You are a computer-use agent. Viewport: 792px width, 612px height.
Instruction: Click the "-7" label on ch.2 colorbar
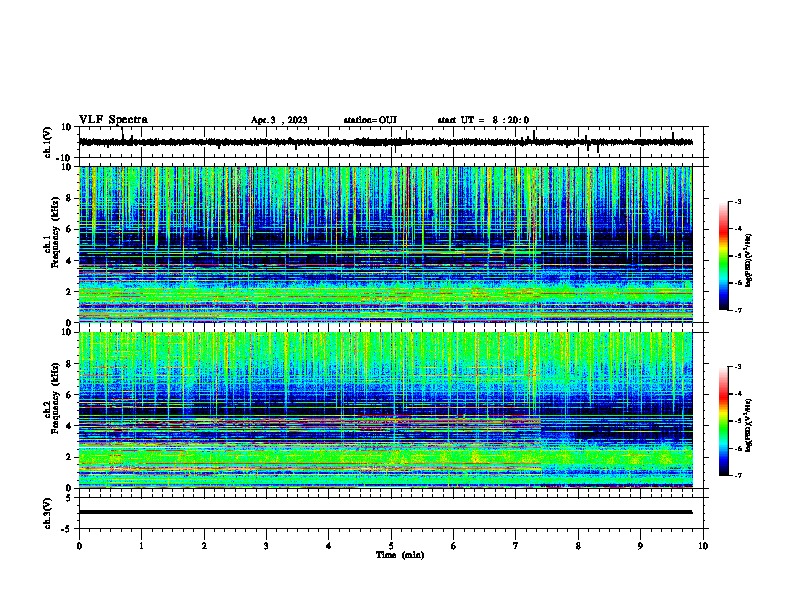737,475
